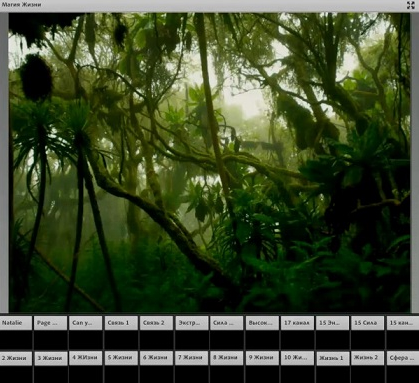This screenshot has width=419, height=383.
Task: Select the Жизнь 2 button
Action: pyautogui.click(x=367, y=358)
